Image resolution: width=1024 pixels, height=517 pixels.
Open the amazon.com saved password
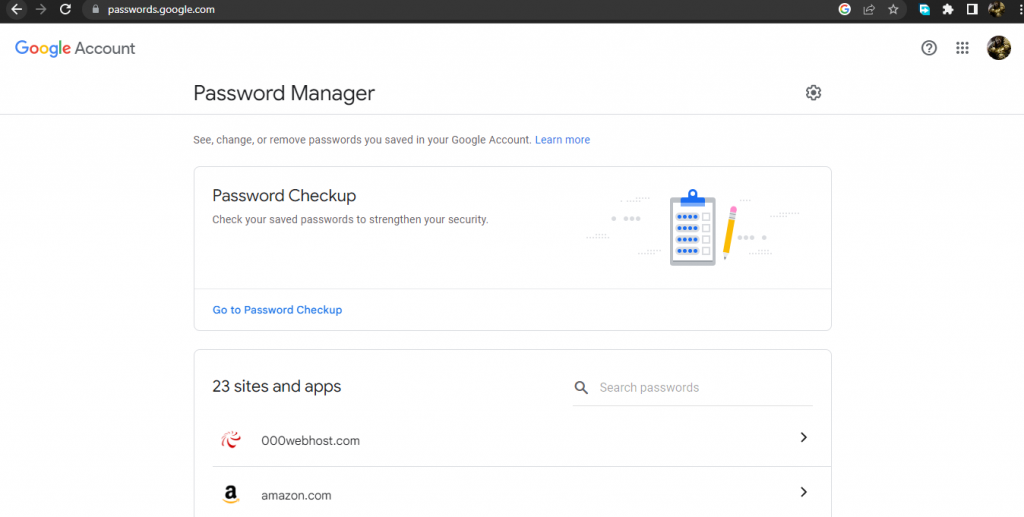[513, 493]
